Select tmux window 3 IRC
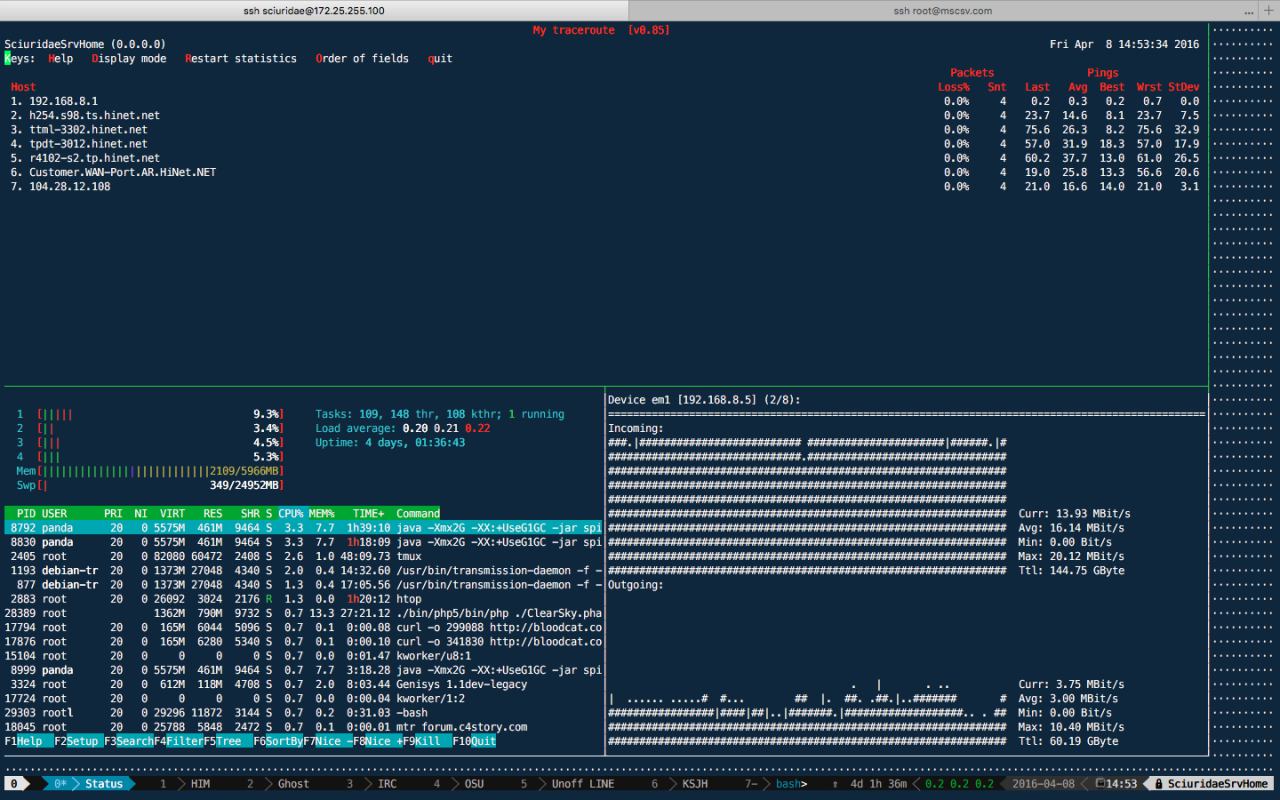 click(x=373, y=784)
